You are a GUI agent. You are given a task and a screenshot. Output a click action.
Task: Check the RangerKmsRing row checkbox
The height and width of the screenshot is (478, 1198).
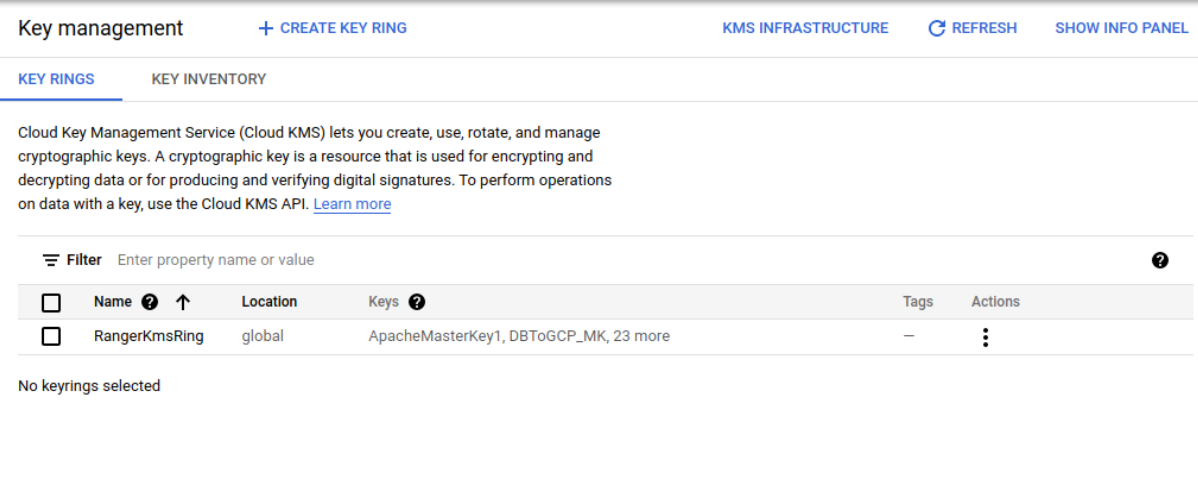pyautogui.click(x=51, y=337)
